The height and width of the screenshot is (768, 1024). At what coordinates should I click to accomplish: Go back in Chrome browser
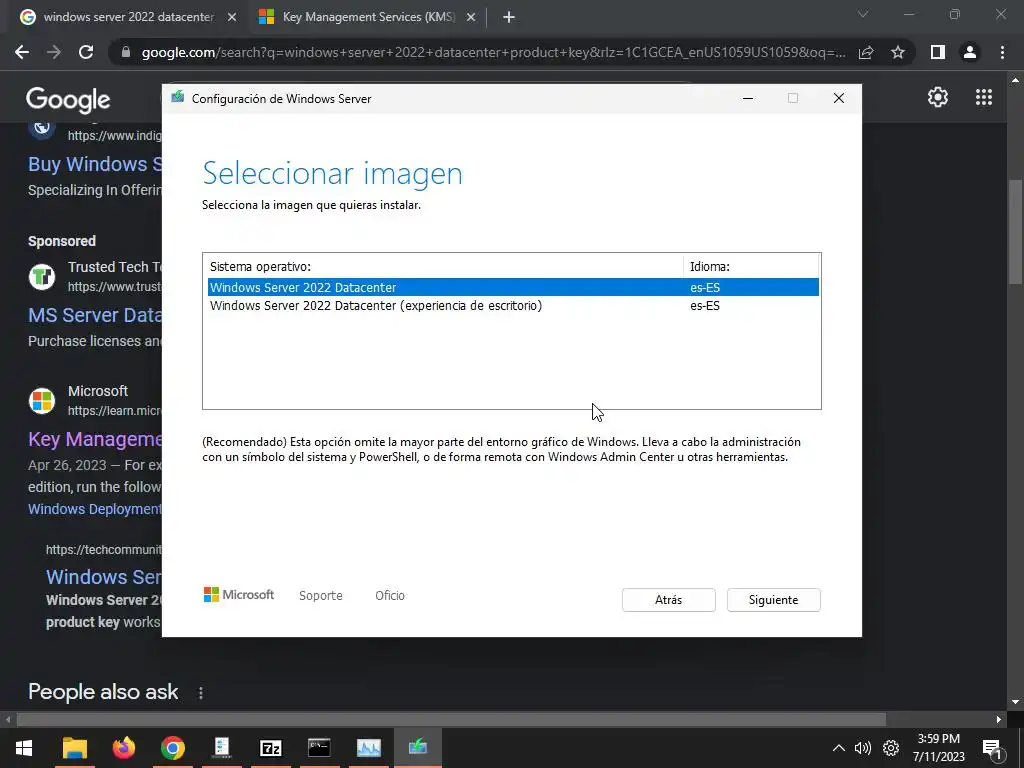22,52
